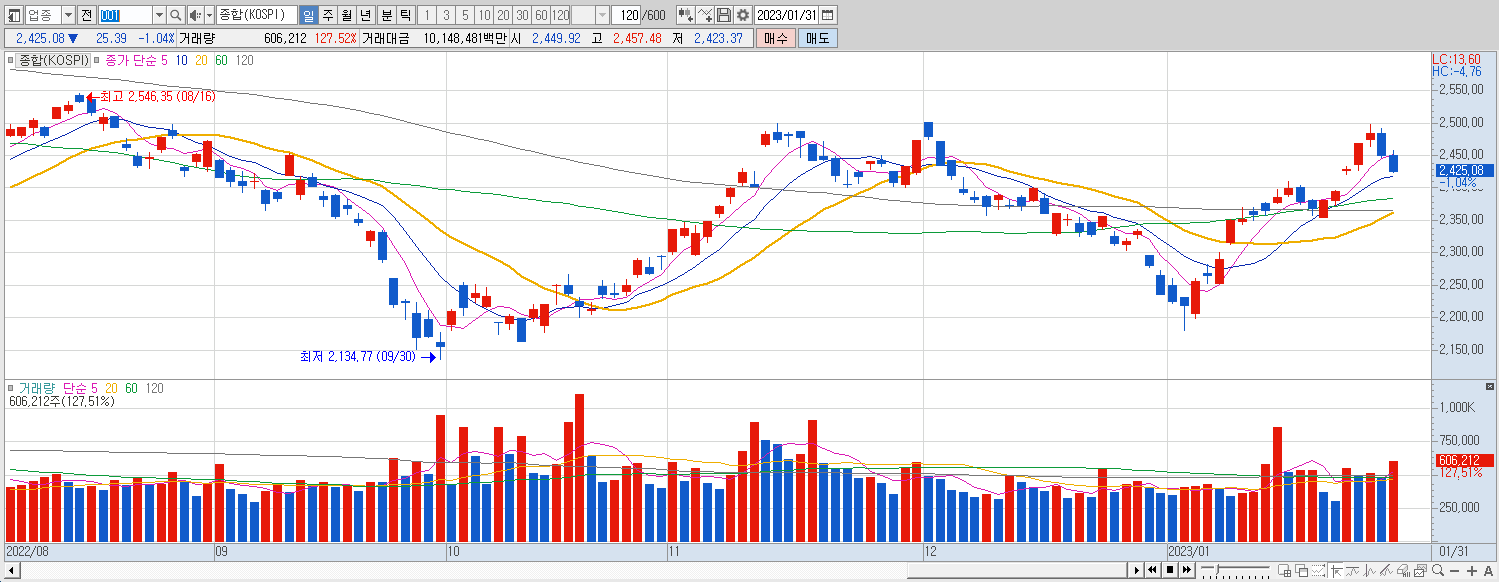Select interval button 1
The width and height of the screenshot is (1499, 582).
(x=427, y=15)
